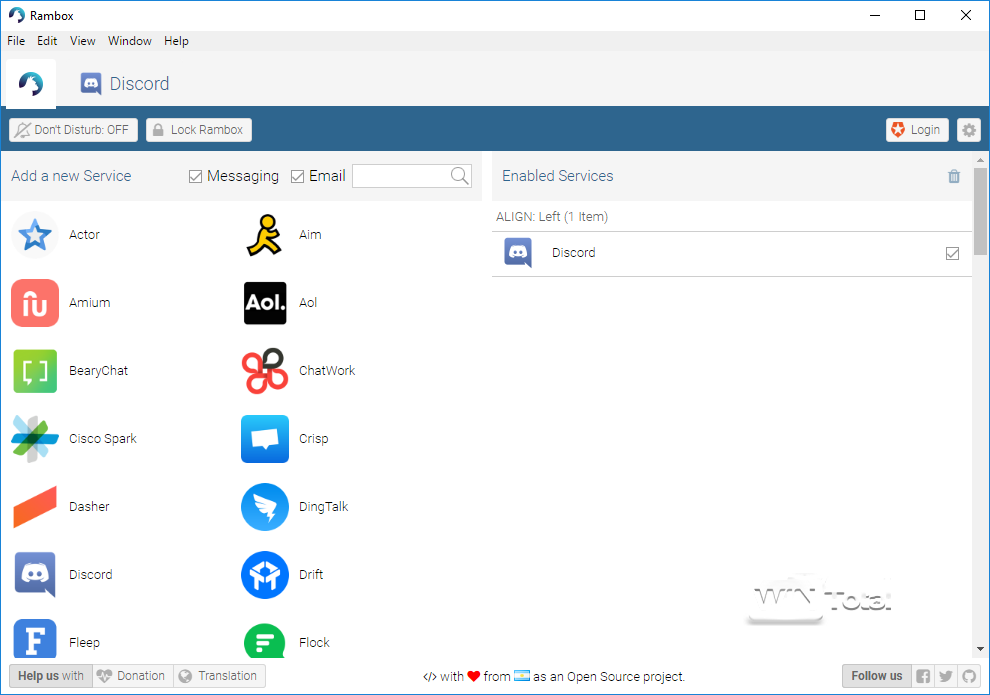Click the BearyChat label
The image size is (990, 695).
[98, 371]
